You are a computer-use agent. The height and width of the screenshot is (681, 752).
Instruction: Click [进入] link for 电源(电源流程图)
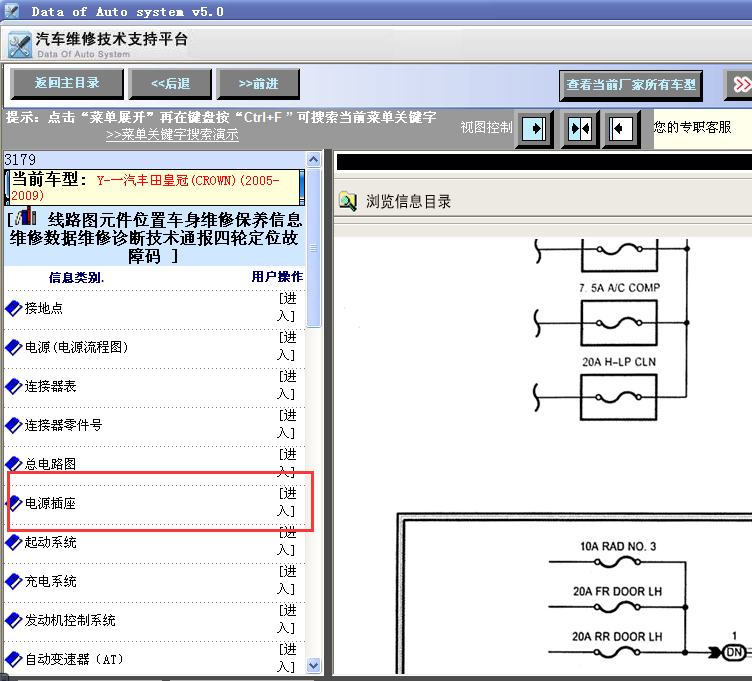point(287,346)
